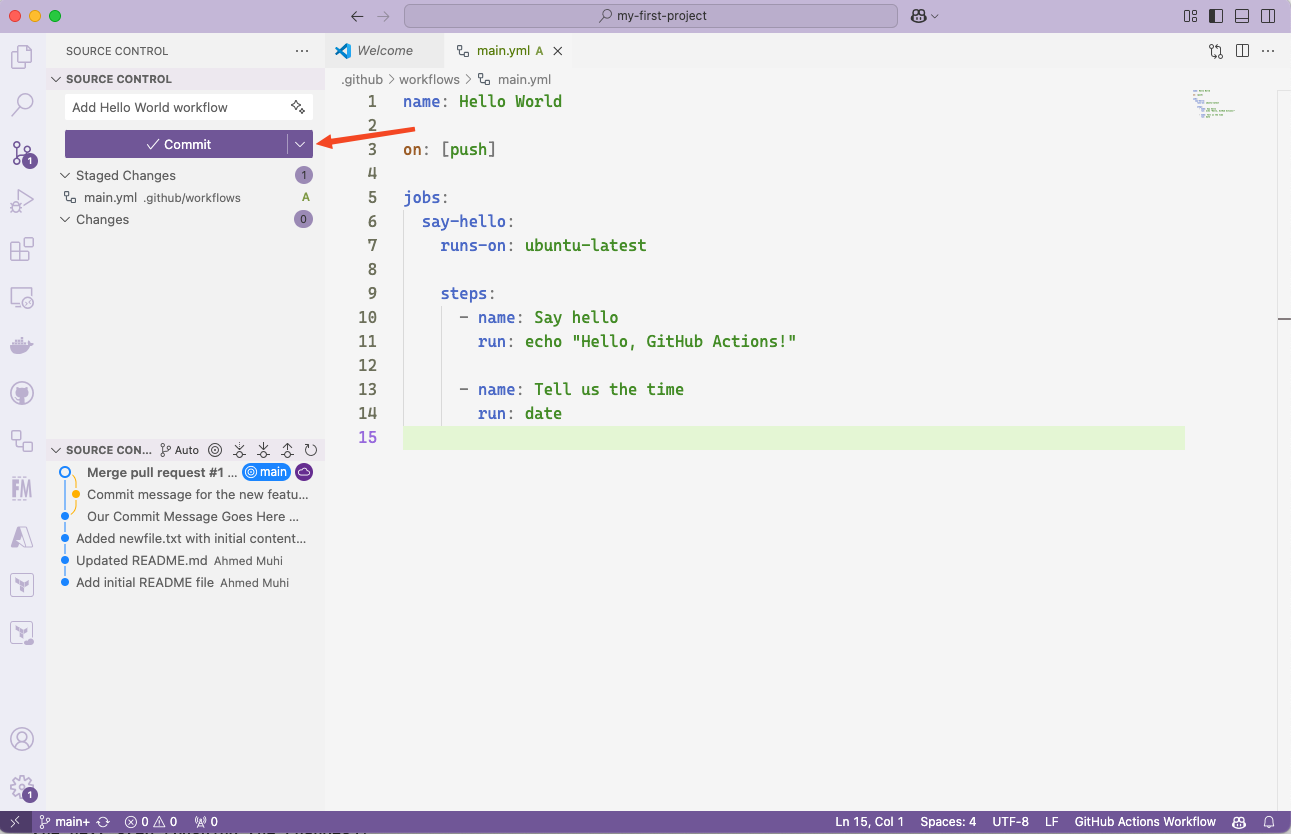1291x834 pixels.
Task: Click the notifications bell in status bar
Action: click(x=1268, y=822)
